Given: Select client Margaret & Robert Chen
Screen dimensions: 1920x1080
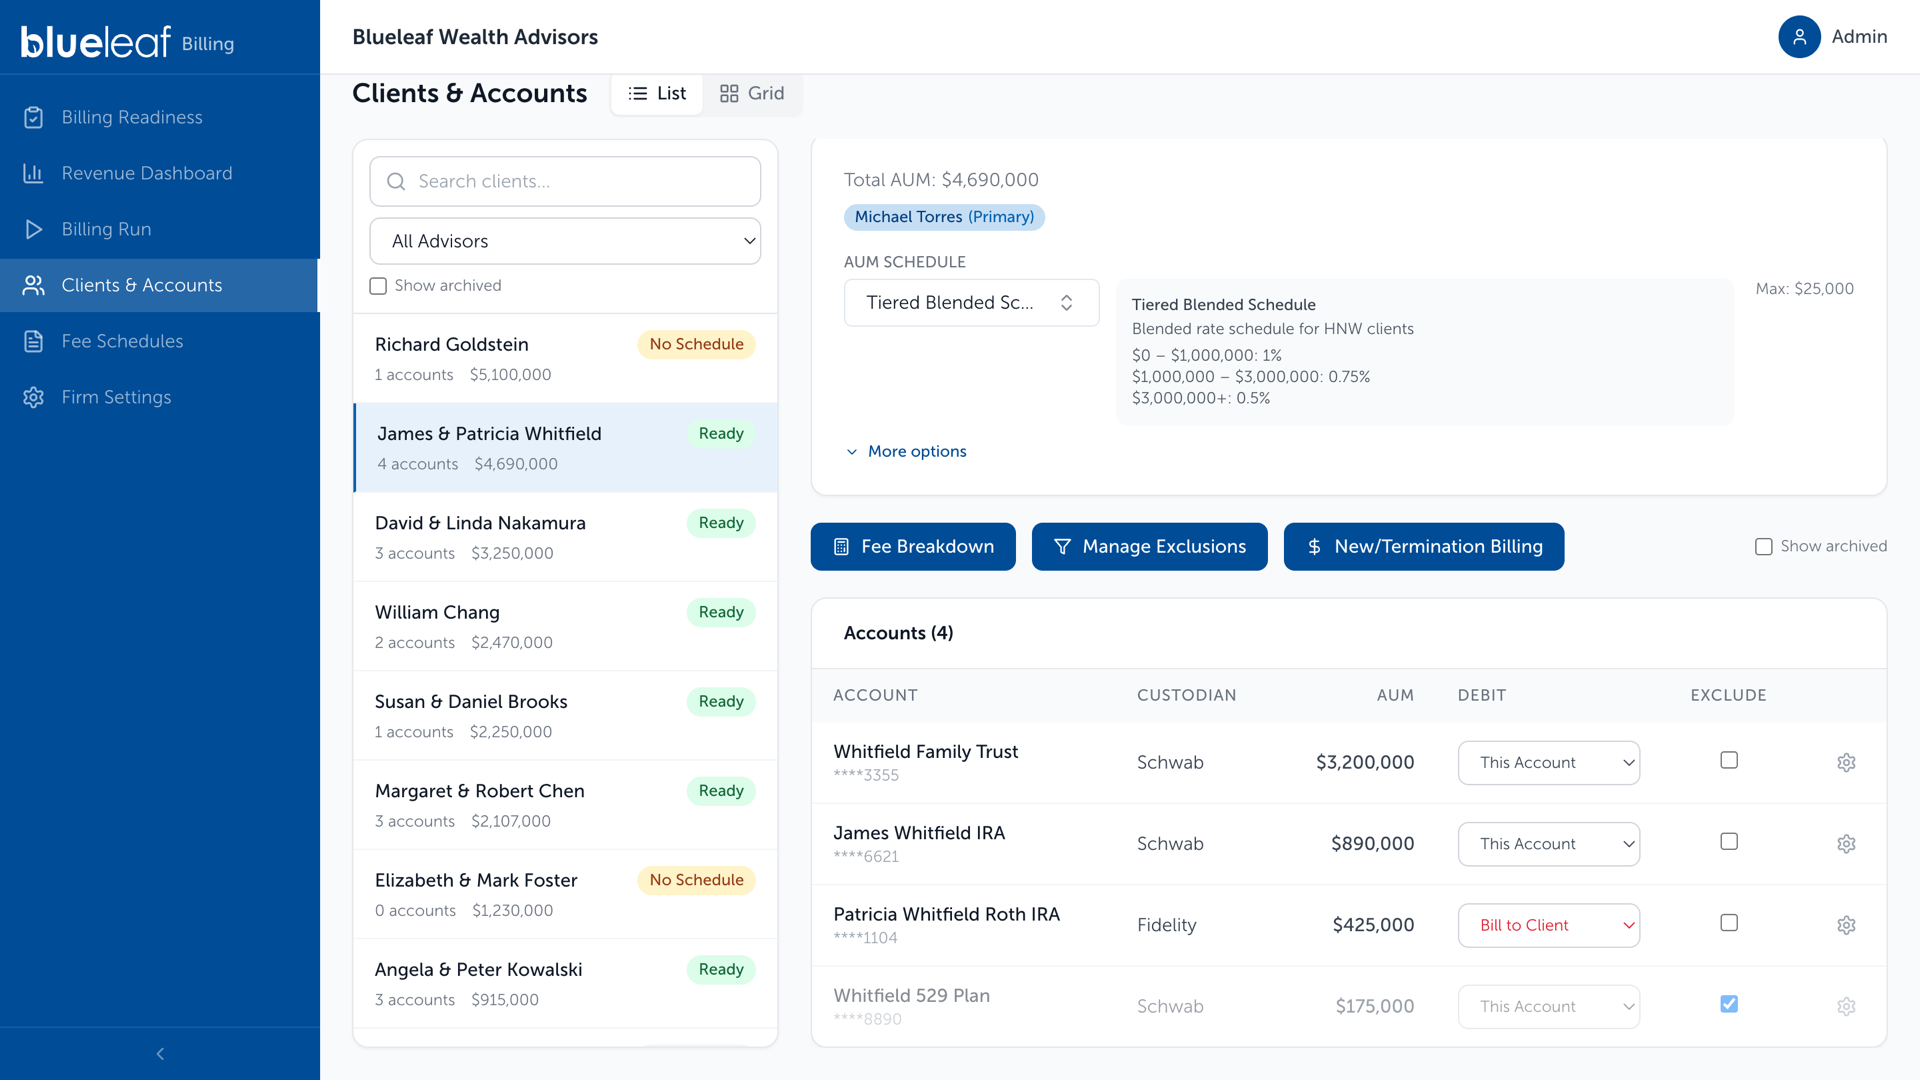Looking at the screenshot, I should [565, 805].
